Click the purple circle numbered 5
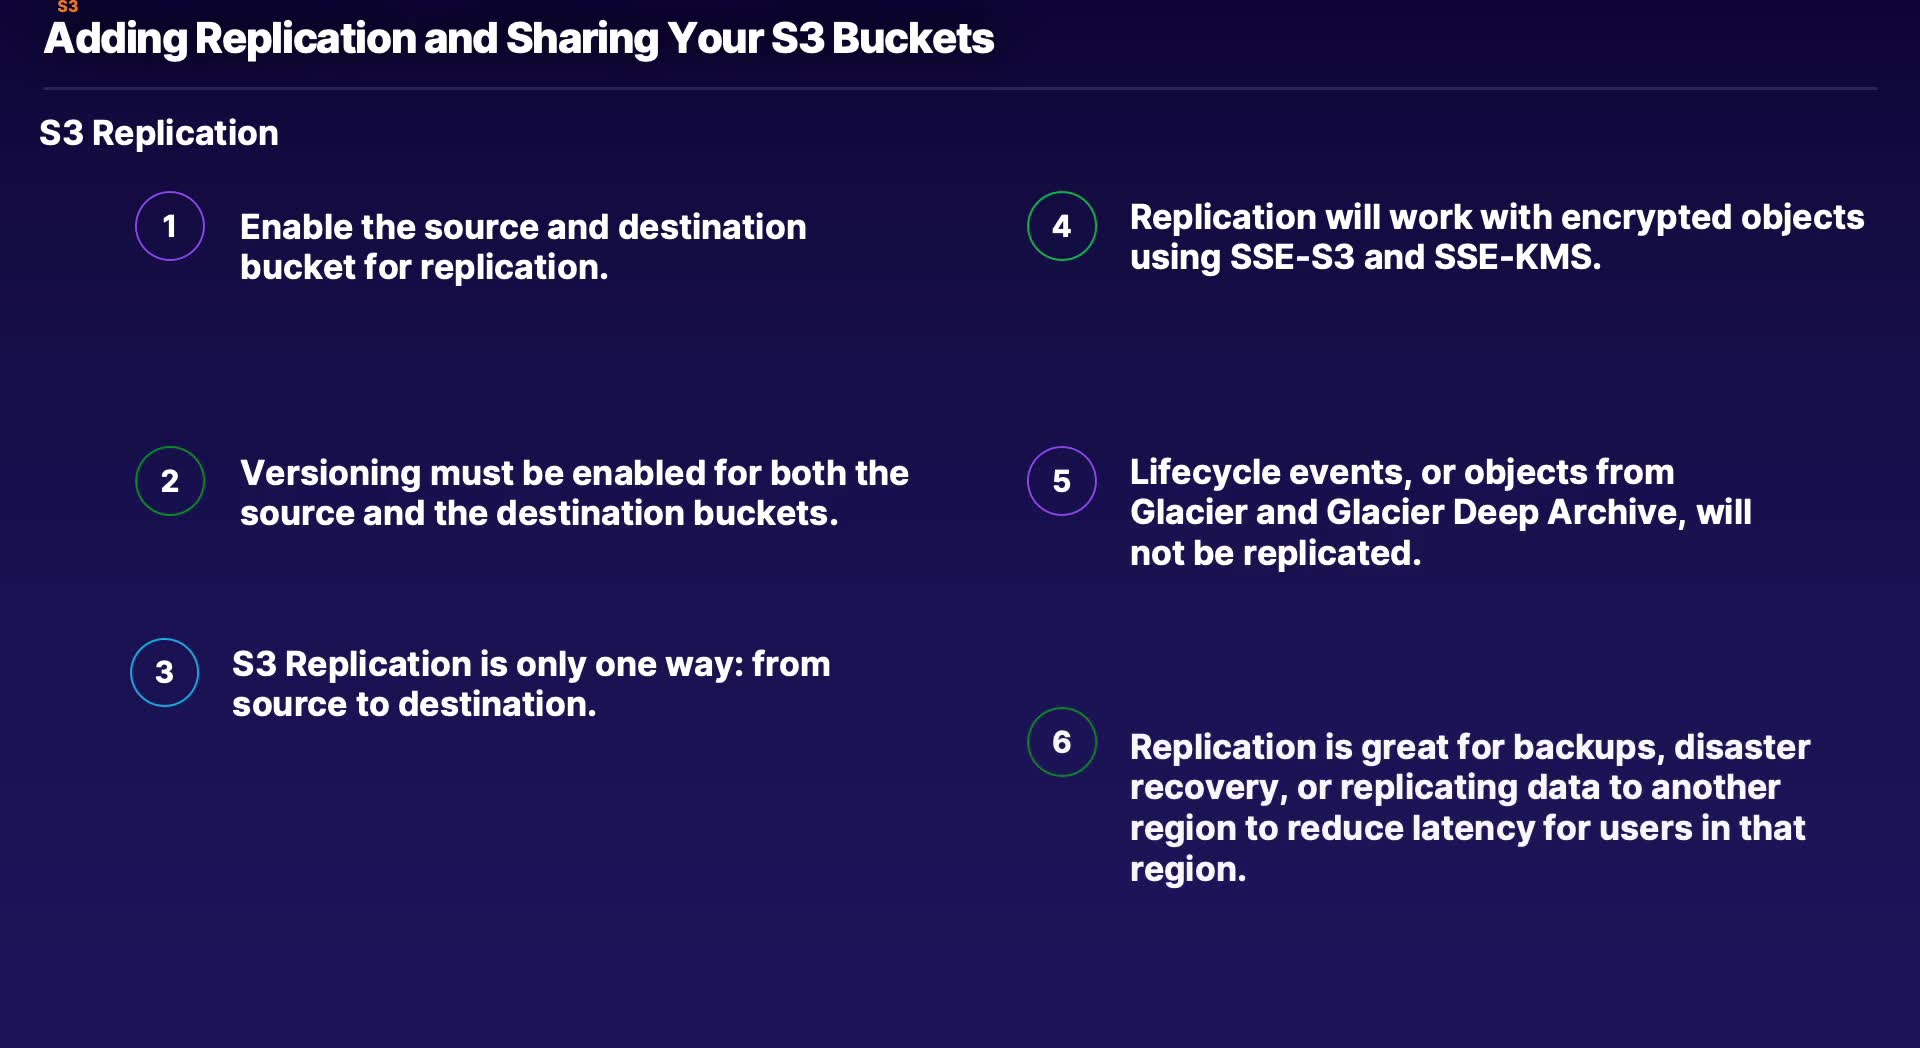 pyautogui.click(x=1062, y=481)
